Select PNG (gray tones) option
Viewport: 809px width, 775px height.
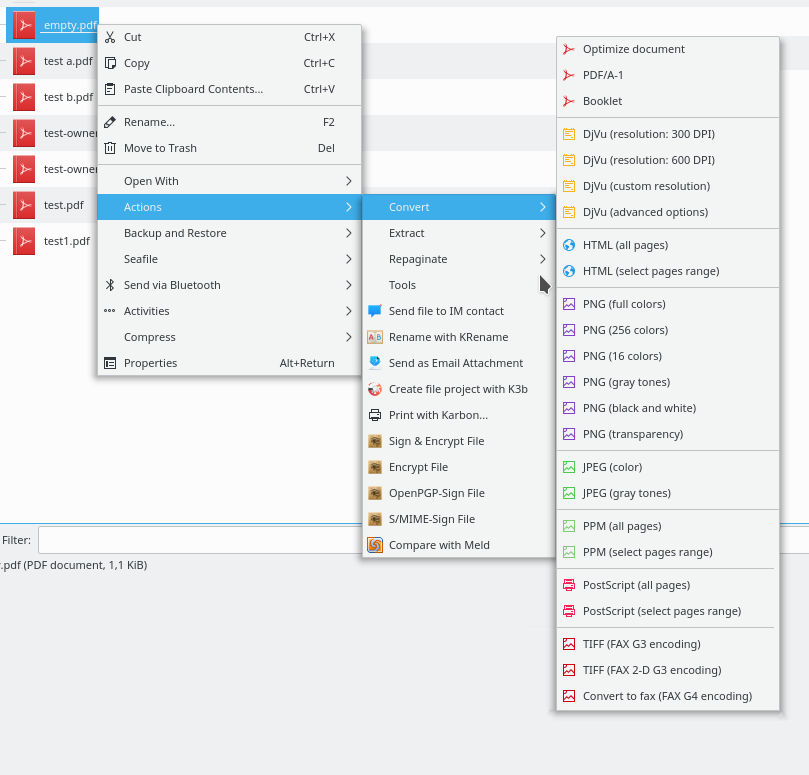pos(668,382)
